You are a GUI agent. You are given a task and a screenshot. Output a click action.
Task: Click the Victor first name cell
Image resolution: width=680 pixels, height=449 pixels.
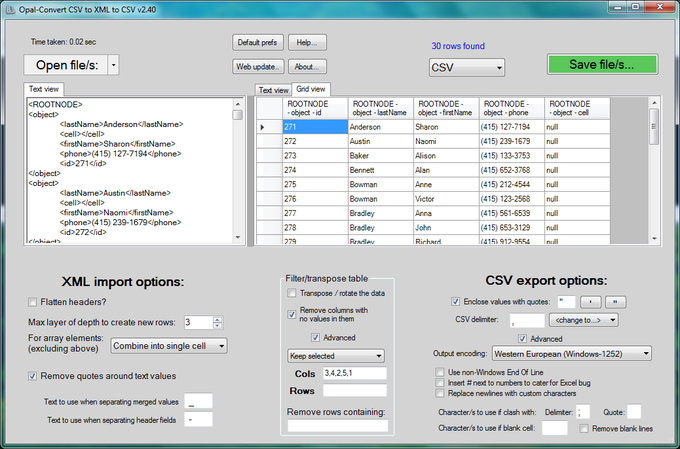point(446,199)
